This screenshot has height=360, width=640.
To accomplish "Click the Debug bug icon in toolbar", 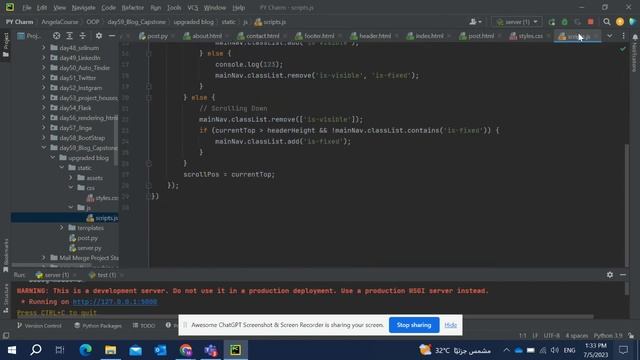I will [x=564, y=22].
